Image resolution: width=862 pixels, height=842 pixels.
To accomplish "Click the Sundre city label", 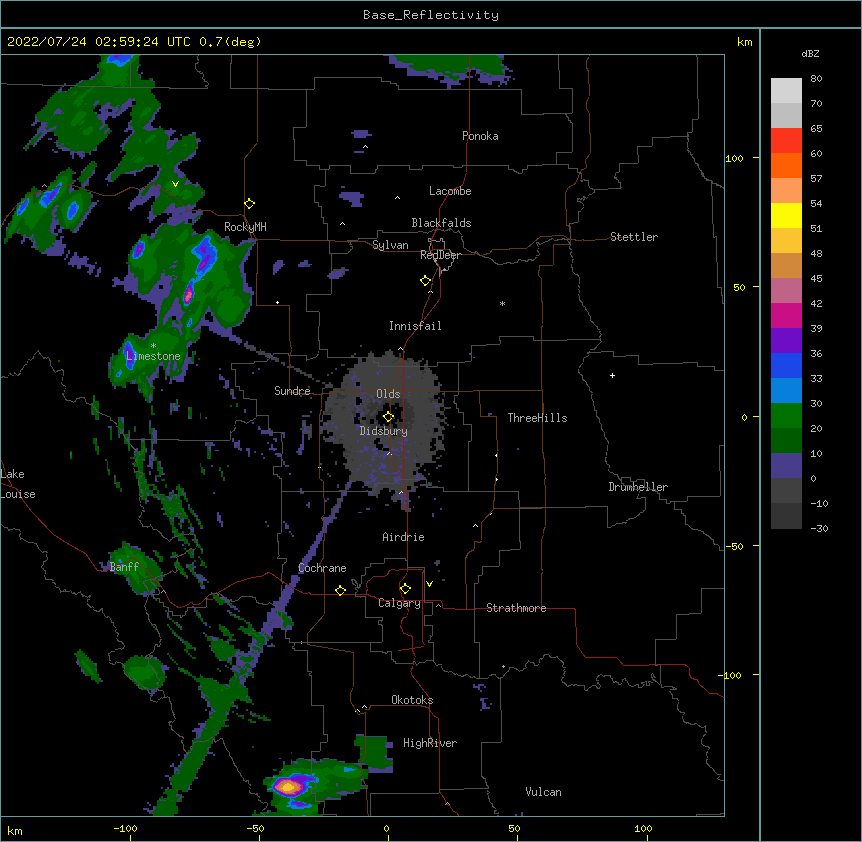I will tap(292, 391).
